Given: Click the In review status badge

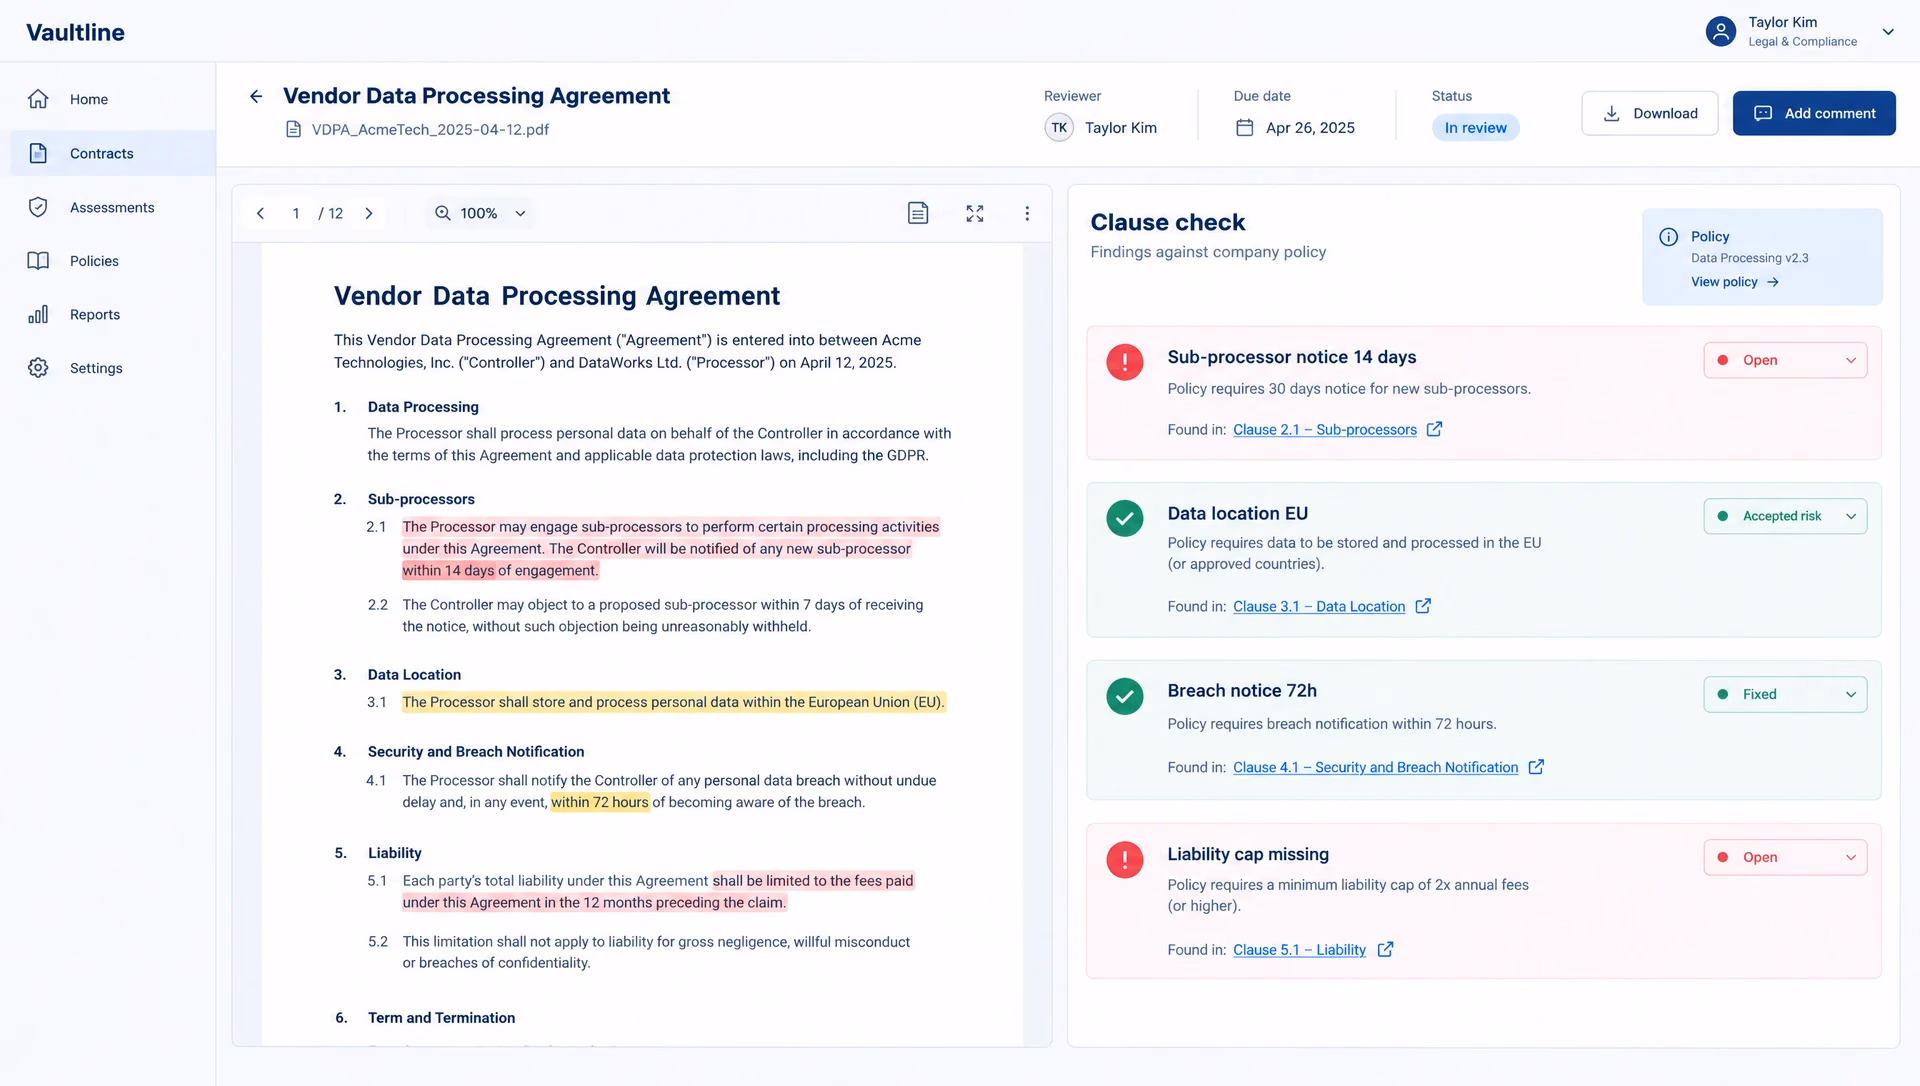Looking at the screenshot, I should (1475, 128).
